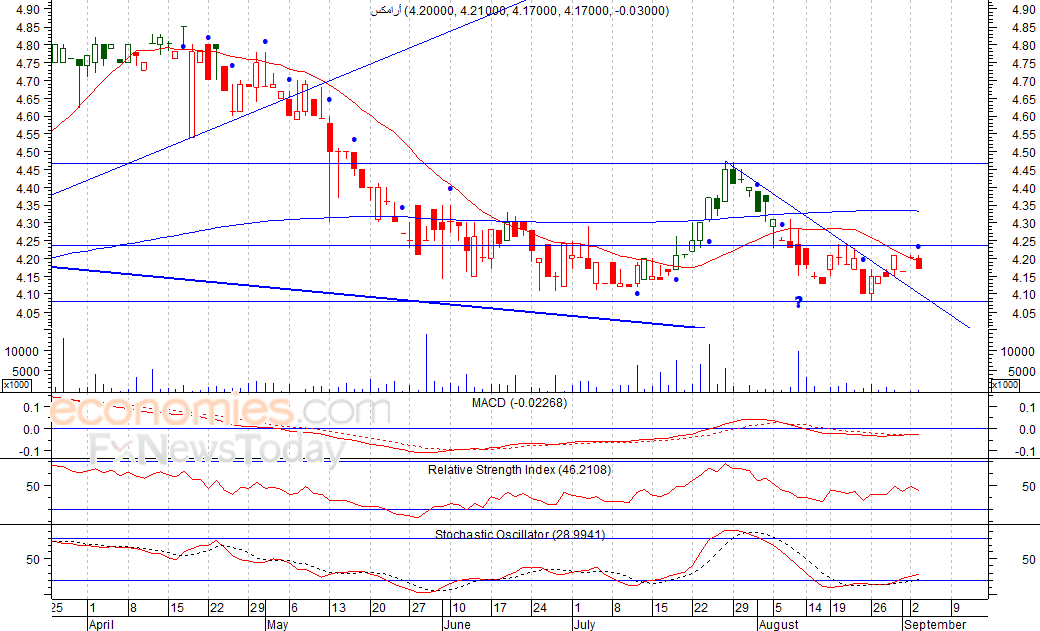The image size is (1040, 631).
Task: Click the -0.1 MACD scale label on right
Action: pyautogui.click(x=1026, y=452)
